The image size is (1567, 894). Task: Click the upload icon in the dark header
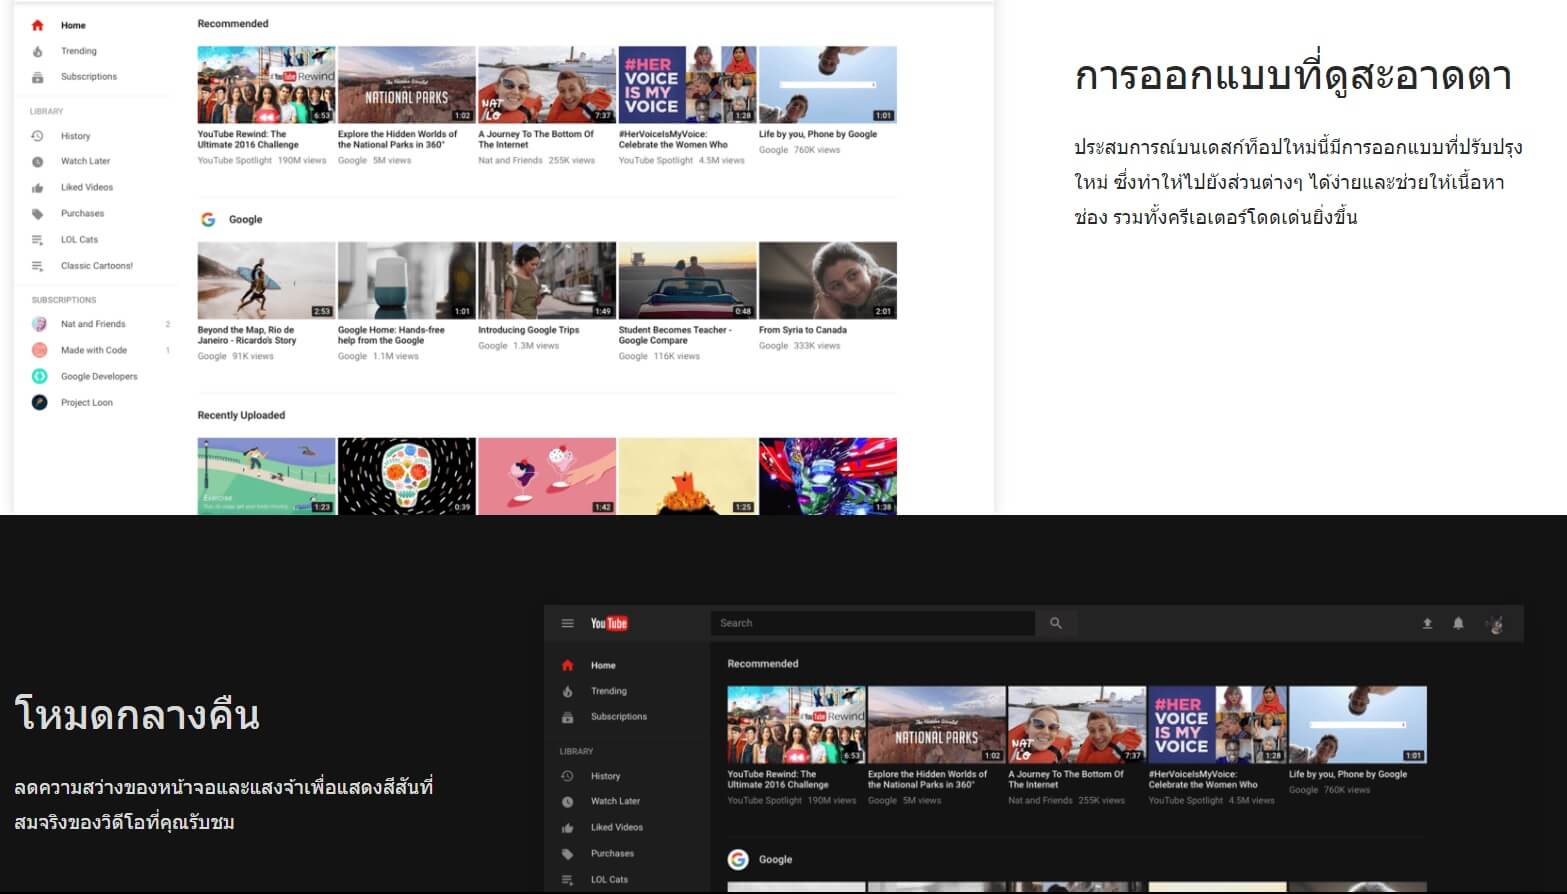tap(1424, 622)
